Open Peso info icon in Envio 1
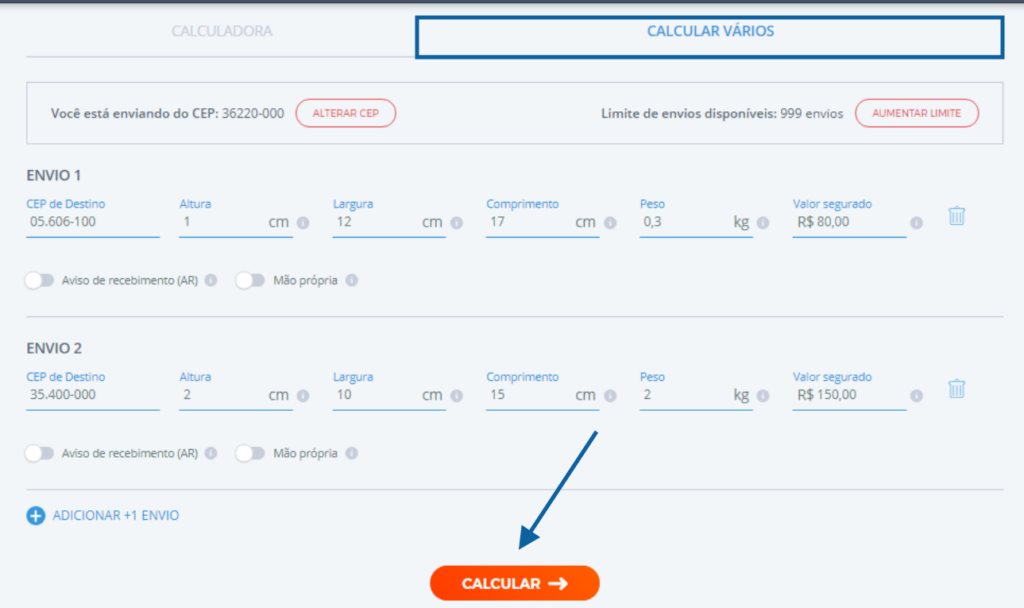The image size is (1024, 608). [763, 223]
